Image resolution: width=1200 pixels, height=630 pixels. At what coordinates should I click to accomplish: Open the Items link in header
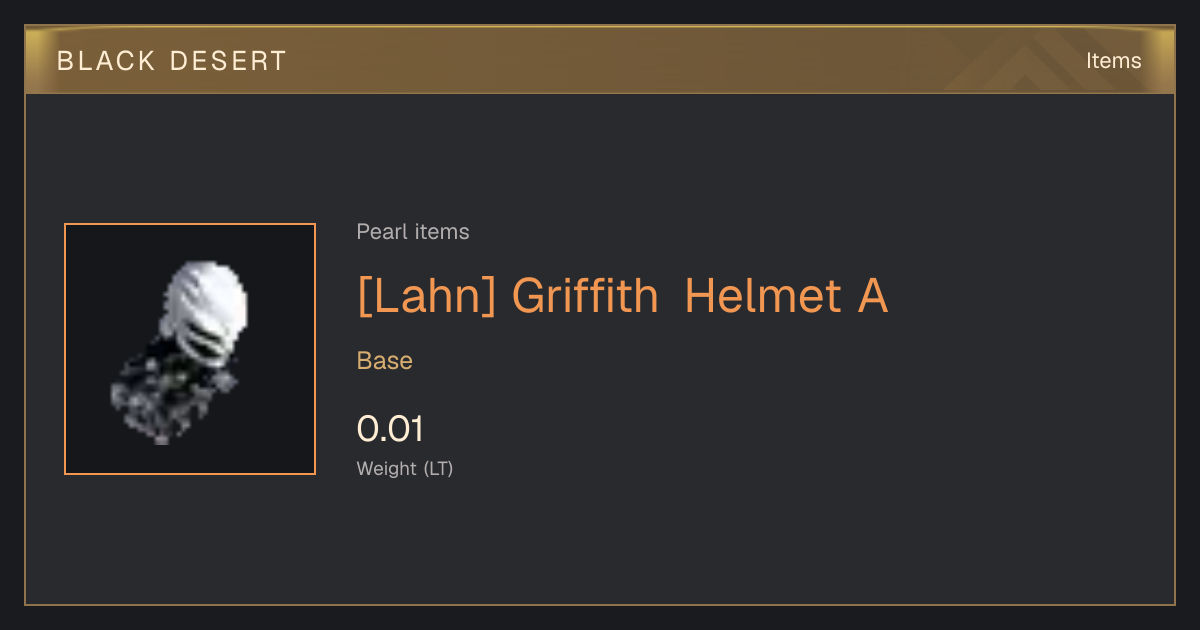[1113, 60]
